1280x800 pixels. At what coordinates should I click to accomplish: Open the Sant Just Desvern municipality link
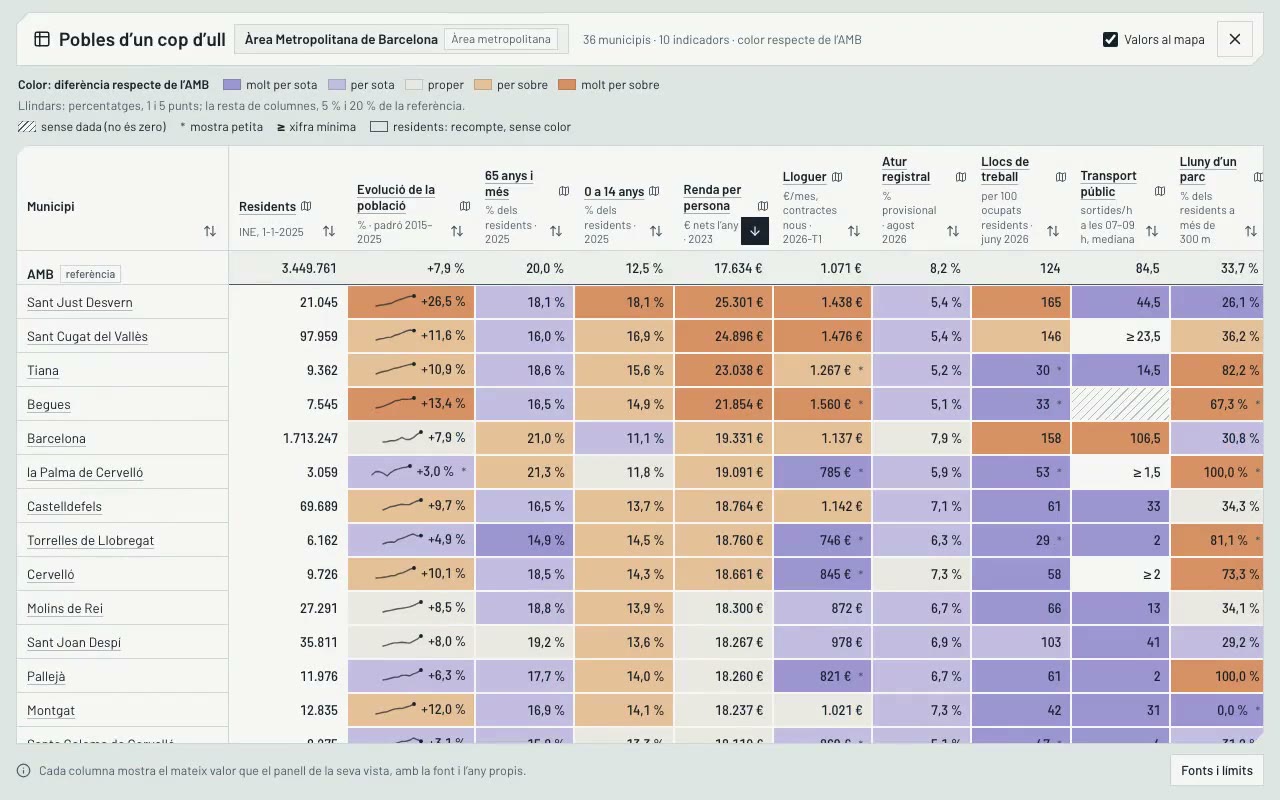tap(80, 302)
